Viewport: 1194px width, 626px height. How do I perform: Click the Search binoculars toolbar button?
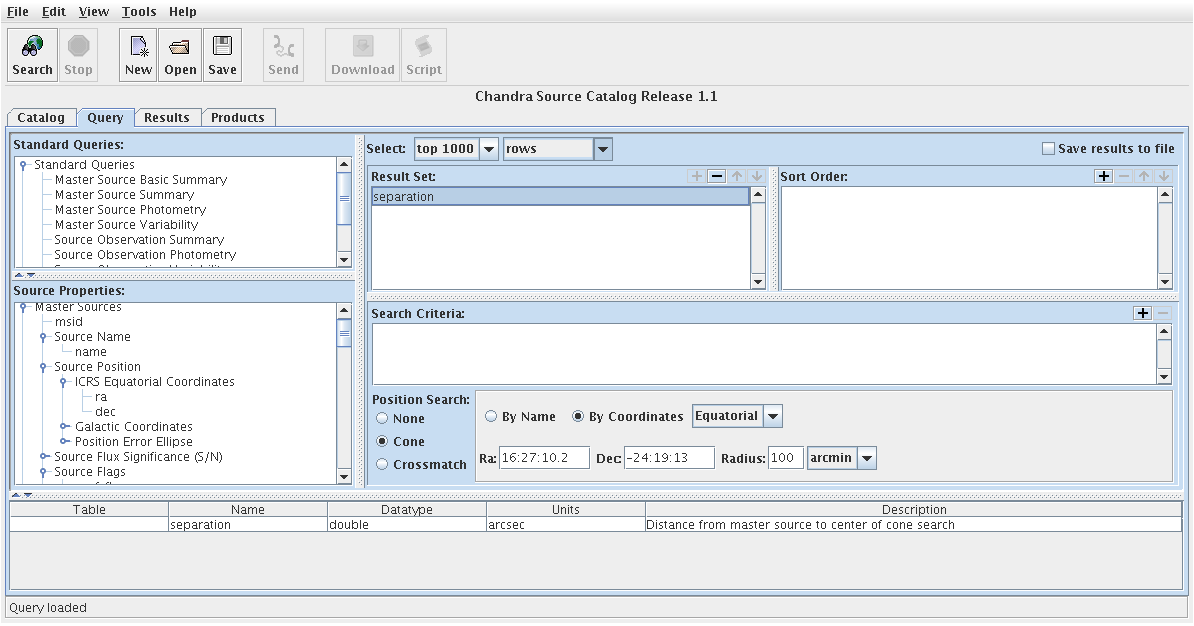click(x=32, y=54)
